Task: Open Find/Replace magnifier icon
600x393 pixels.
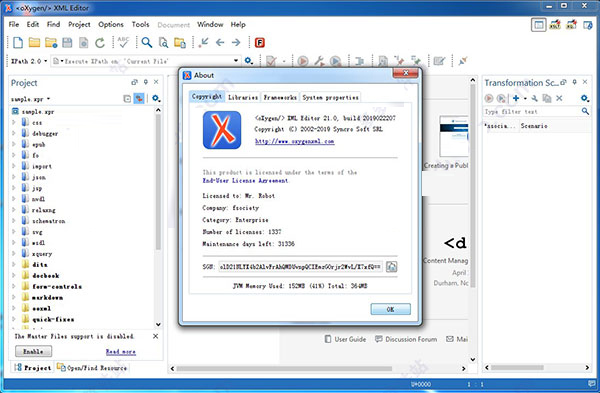Action: pyautogui.click(x=147, y=42)
